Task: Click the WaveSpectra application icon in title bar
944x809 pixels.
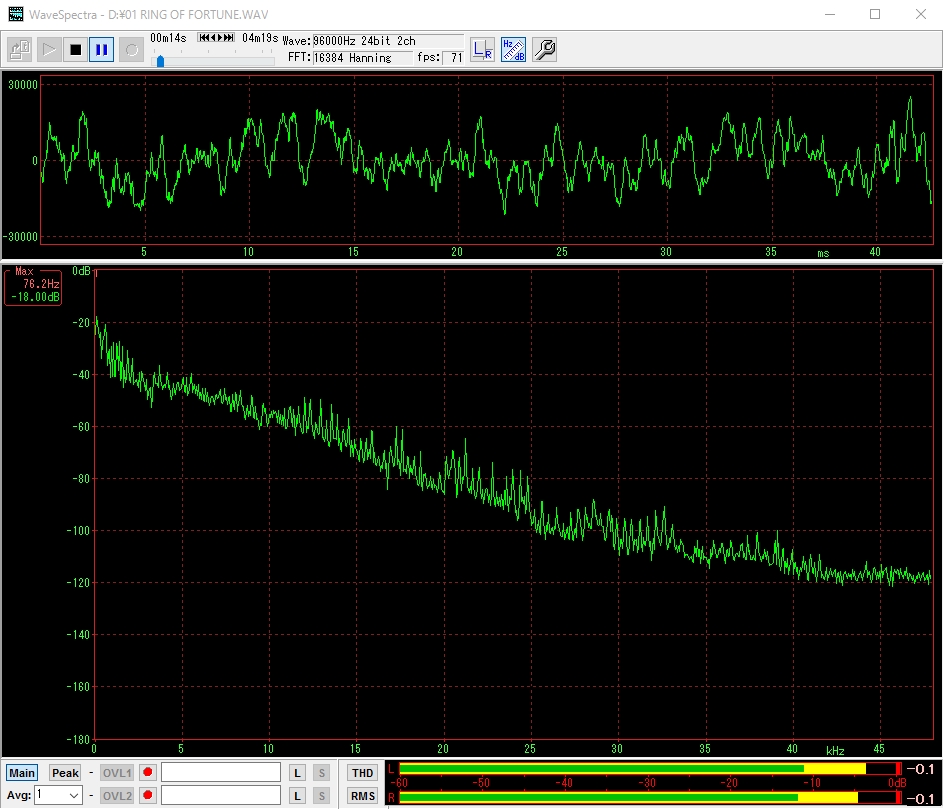Action: tap(16, 14)
